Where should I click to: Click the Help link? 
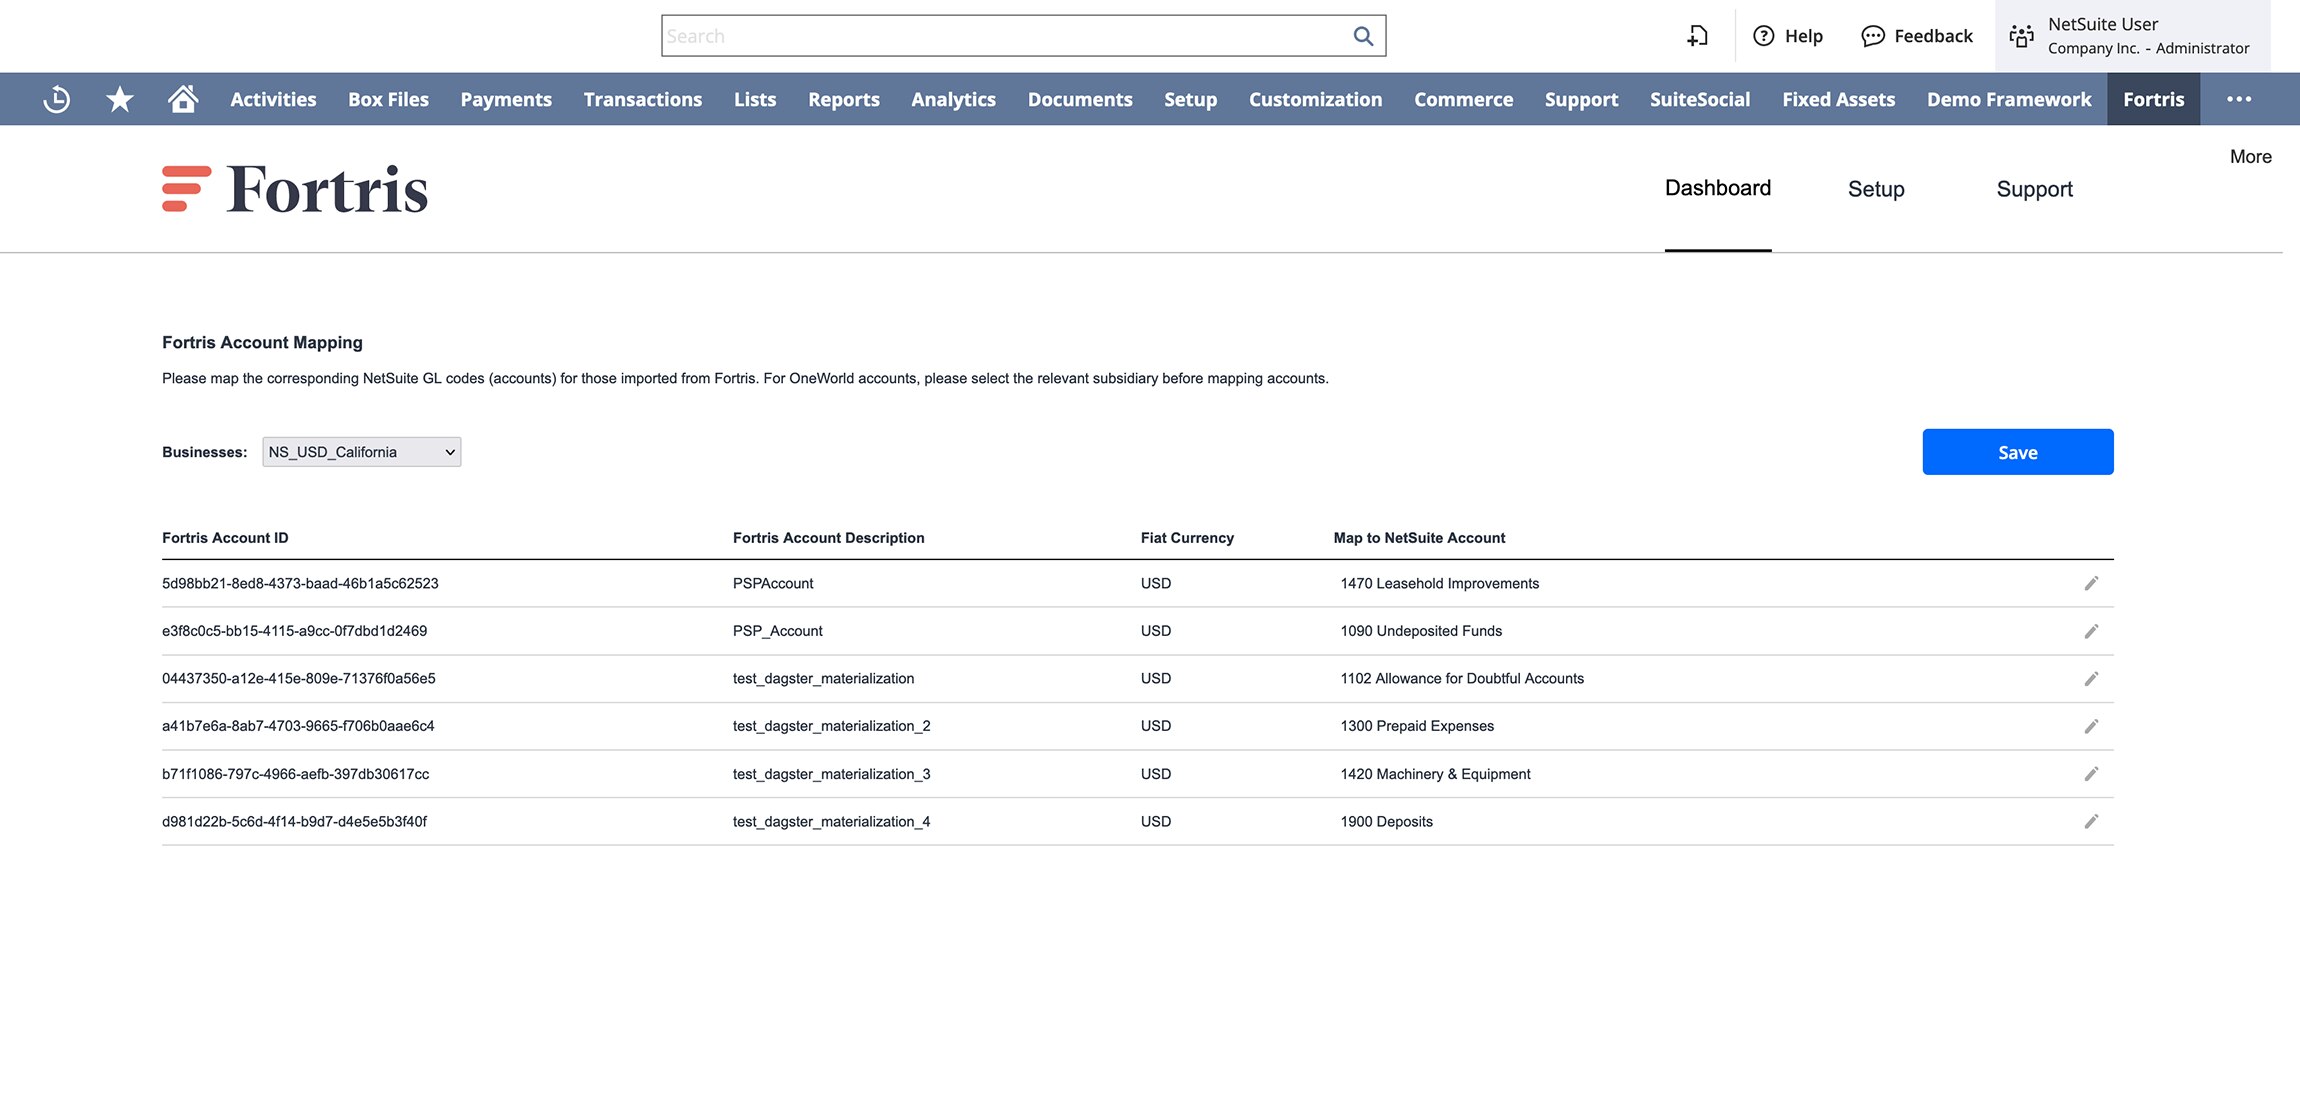pos(1788,36)
